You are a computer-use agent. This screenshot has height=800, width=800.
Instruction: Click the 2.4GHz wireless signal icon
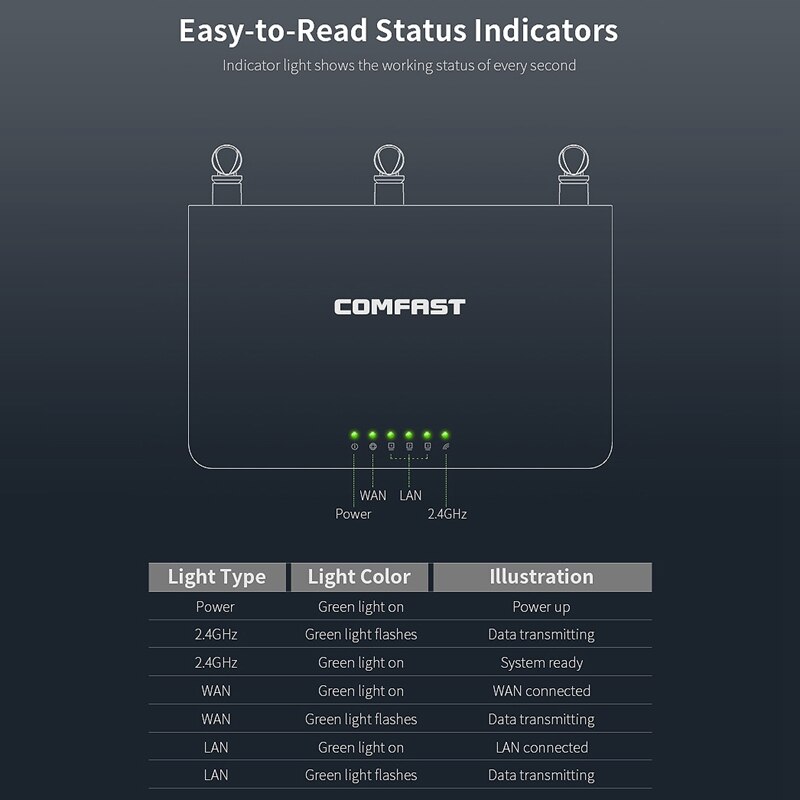click(x=445, y=447)
